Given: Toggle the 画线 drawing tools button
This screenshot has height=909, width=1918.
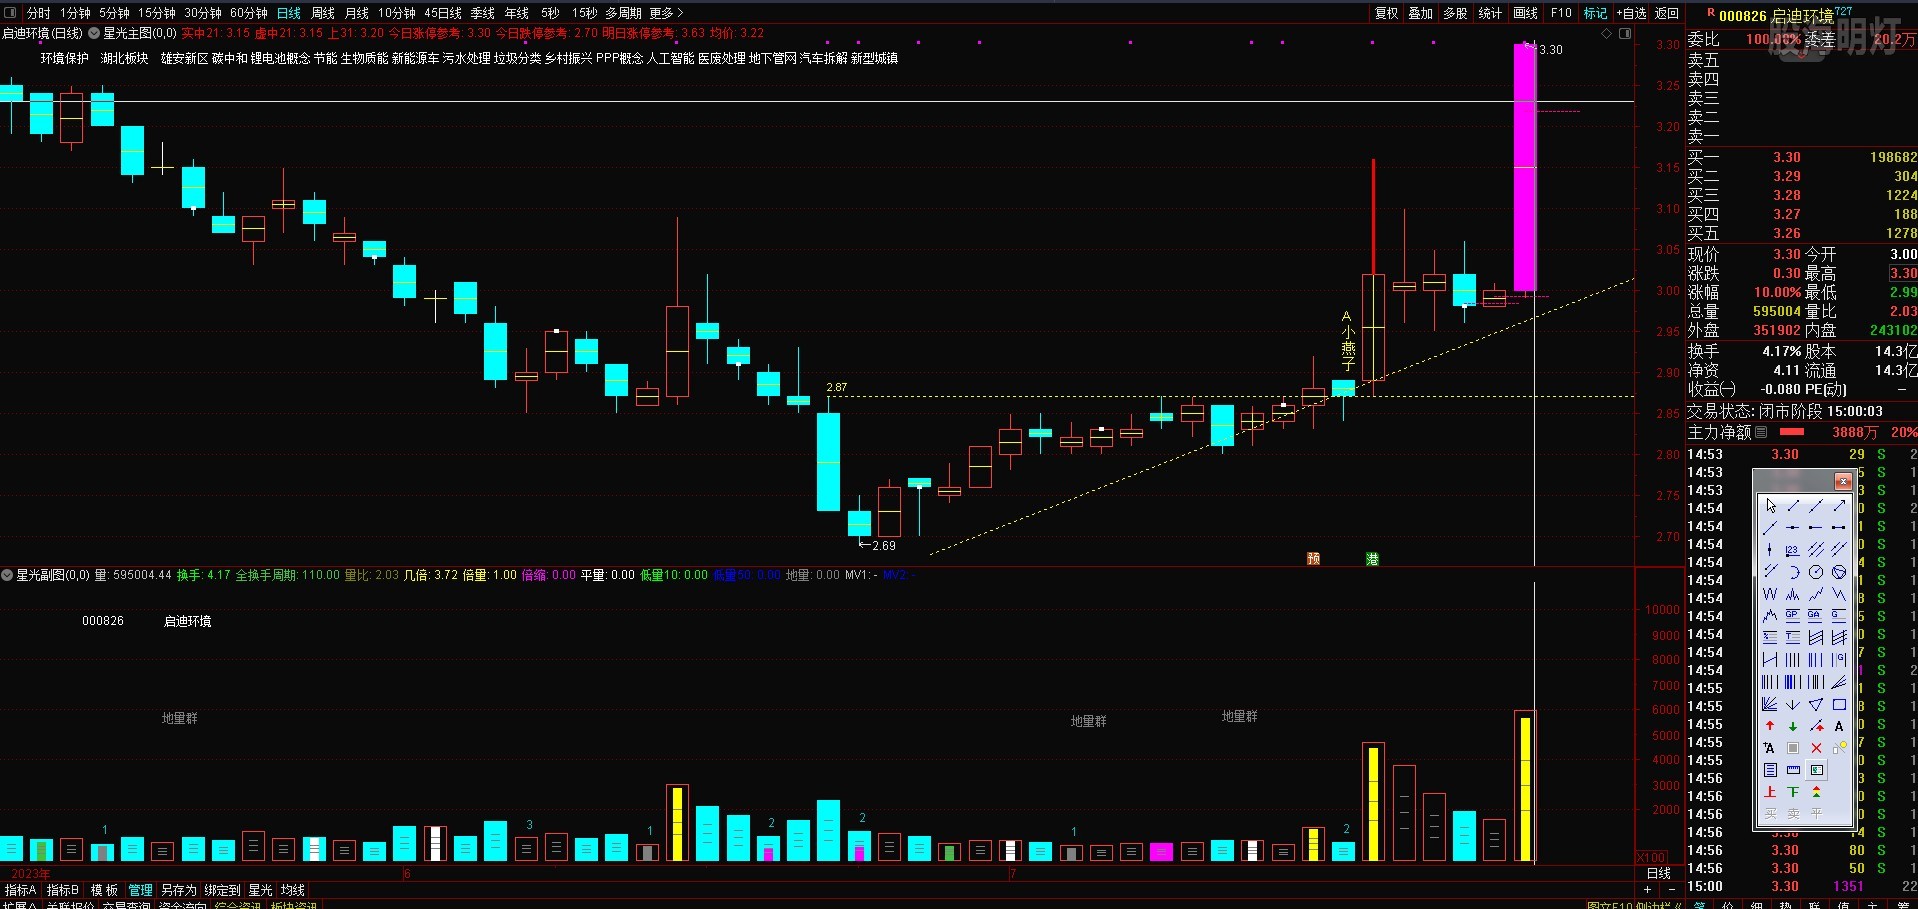Looking at the screenshot, I should point(1525,13).
